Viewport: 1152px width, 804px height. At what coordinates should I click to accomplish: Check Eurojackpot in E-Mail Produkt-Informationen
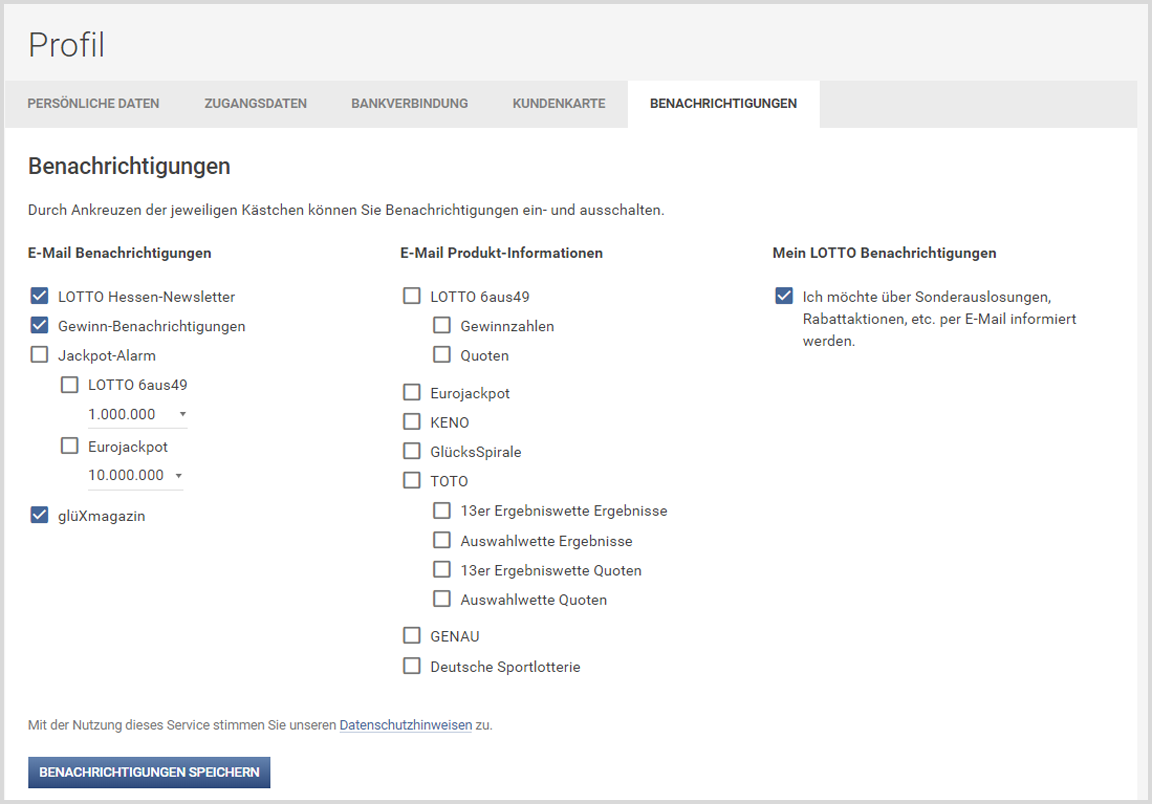tap(412, 392)
